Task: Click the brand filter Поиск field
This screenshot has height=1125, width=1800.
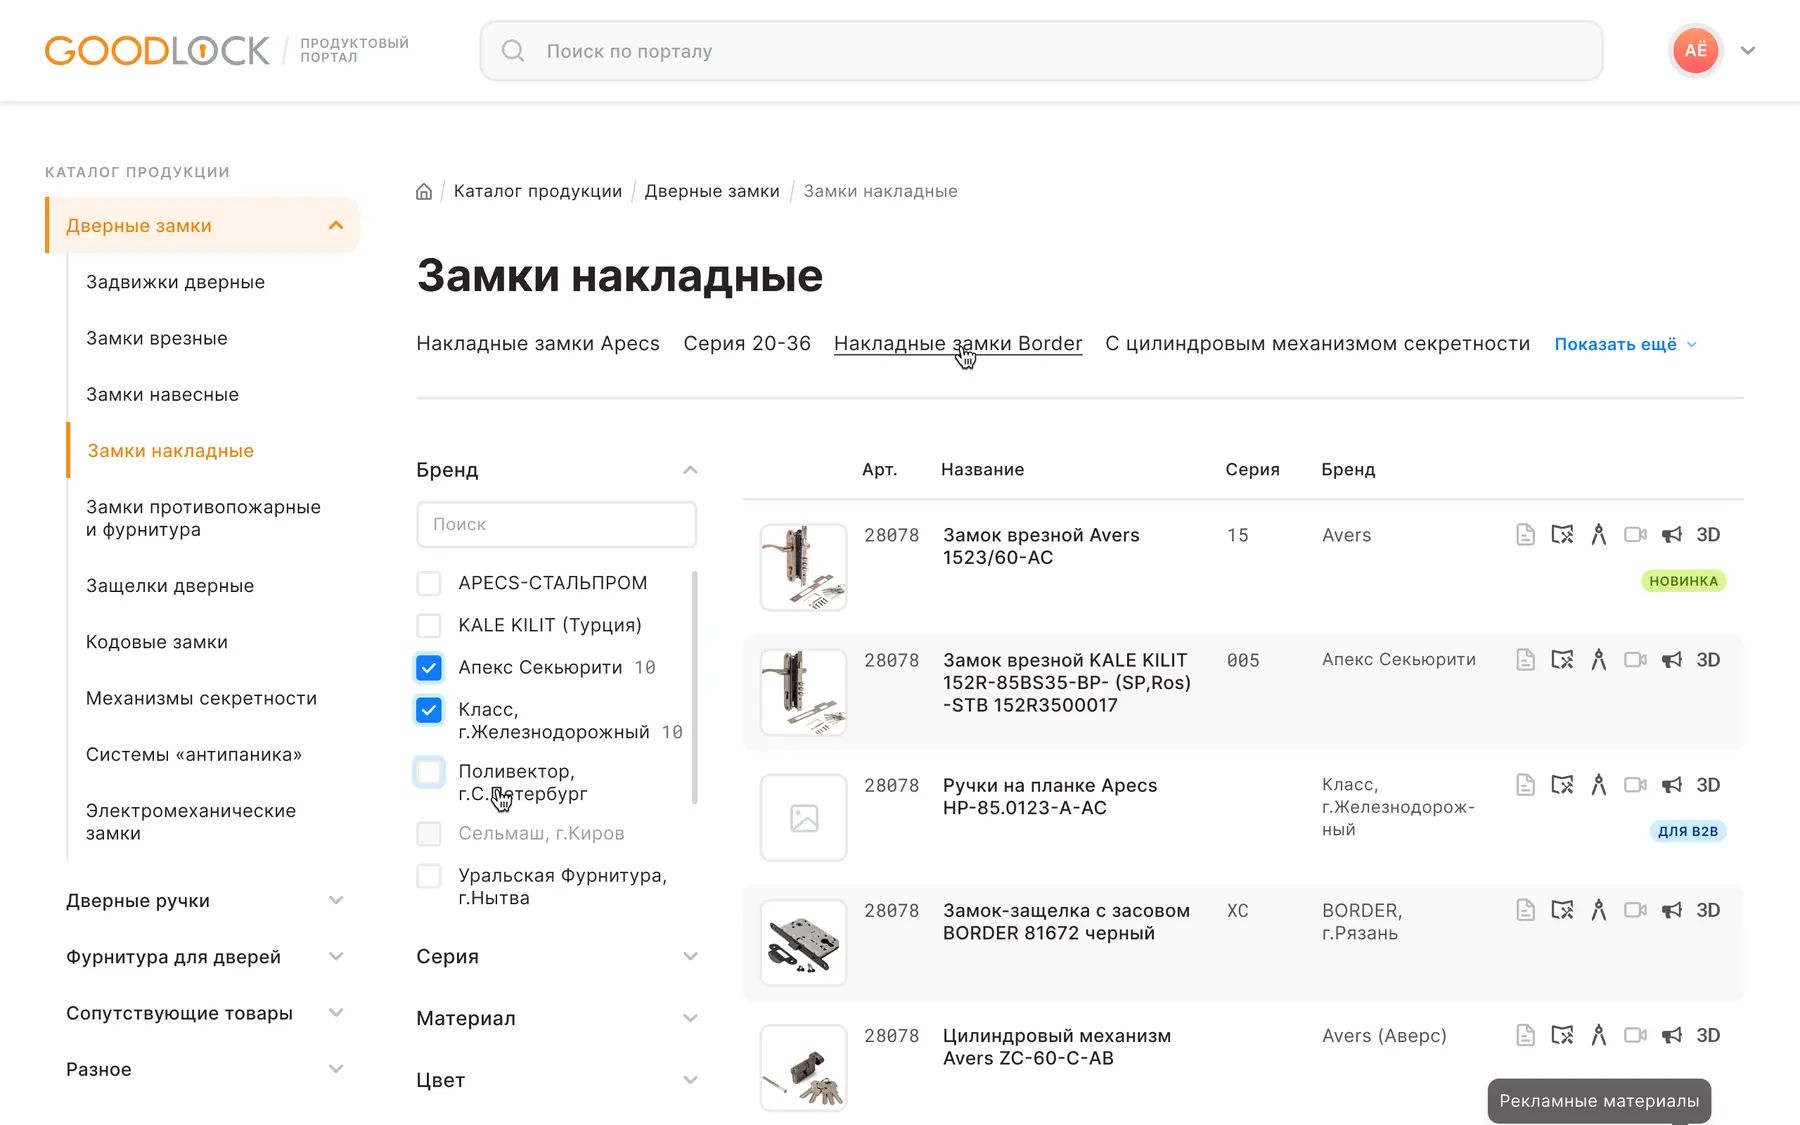Action: 557,524
